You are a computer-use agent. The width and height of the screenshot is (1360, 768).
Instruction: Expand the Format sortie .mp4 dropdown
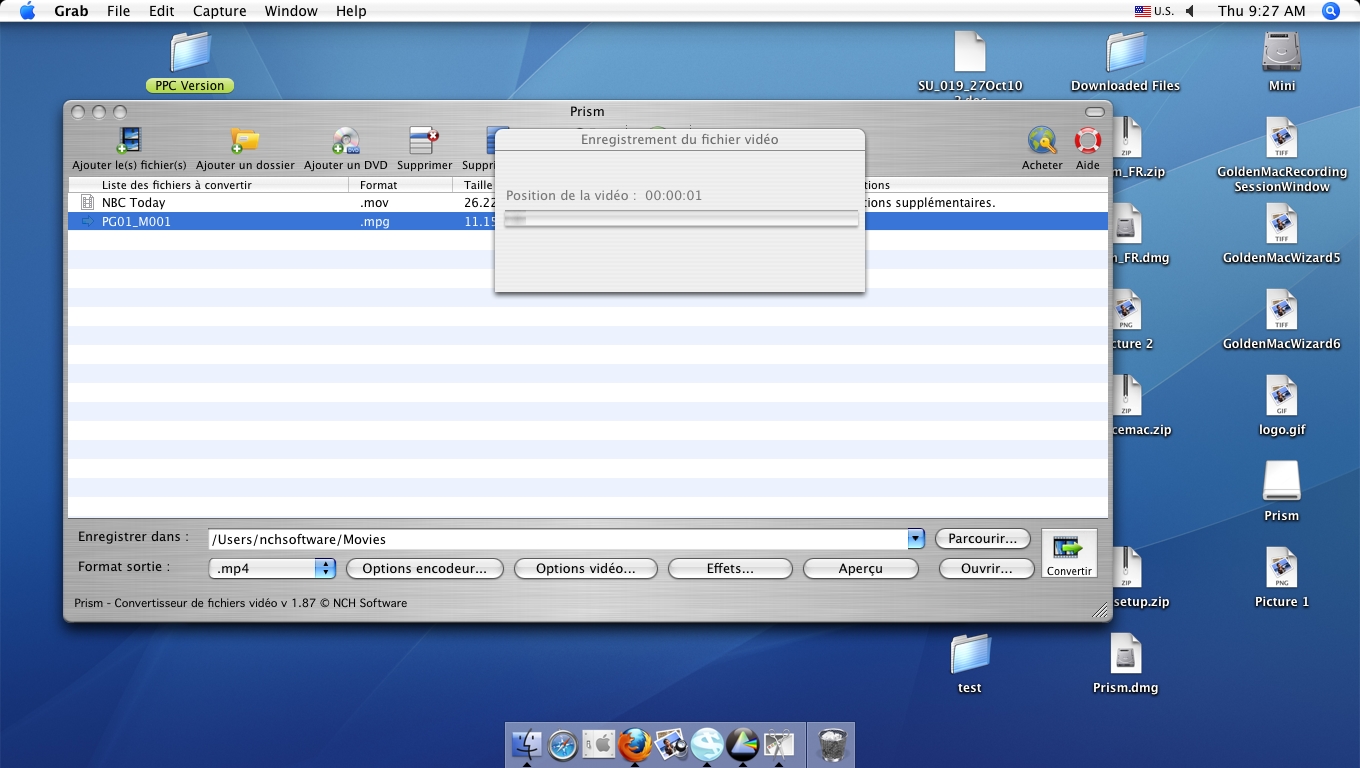pos(325,568)
